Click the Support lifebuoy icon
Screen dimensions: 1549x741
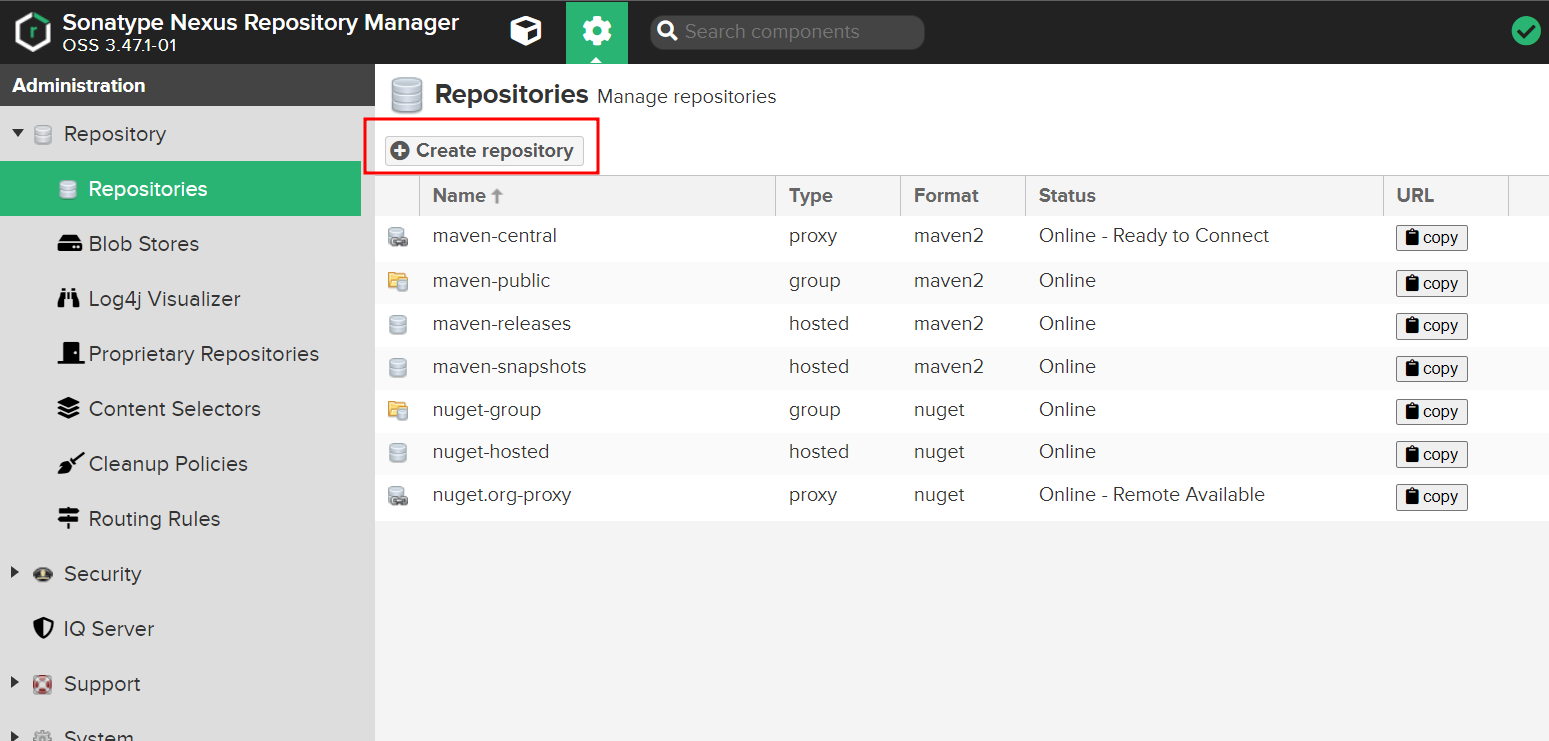(43, 684)
